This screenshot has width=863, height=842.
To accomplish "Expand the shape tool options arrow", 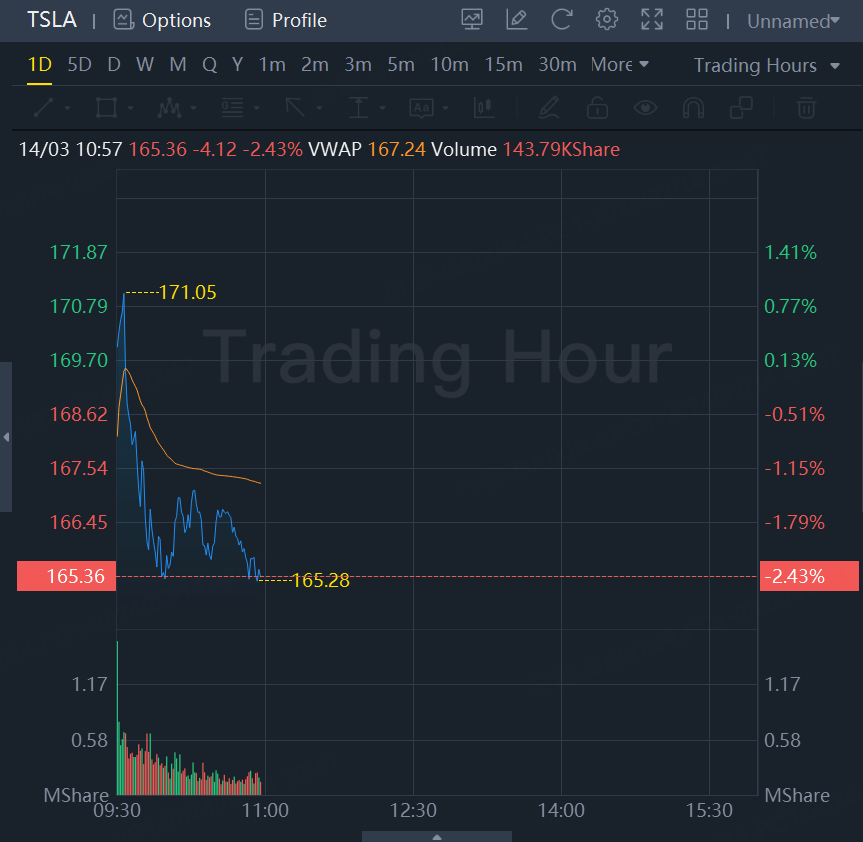I will 130,108.
